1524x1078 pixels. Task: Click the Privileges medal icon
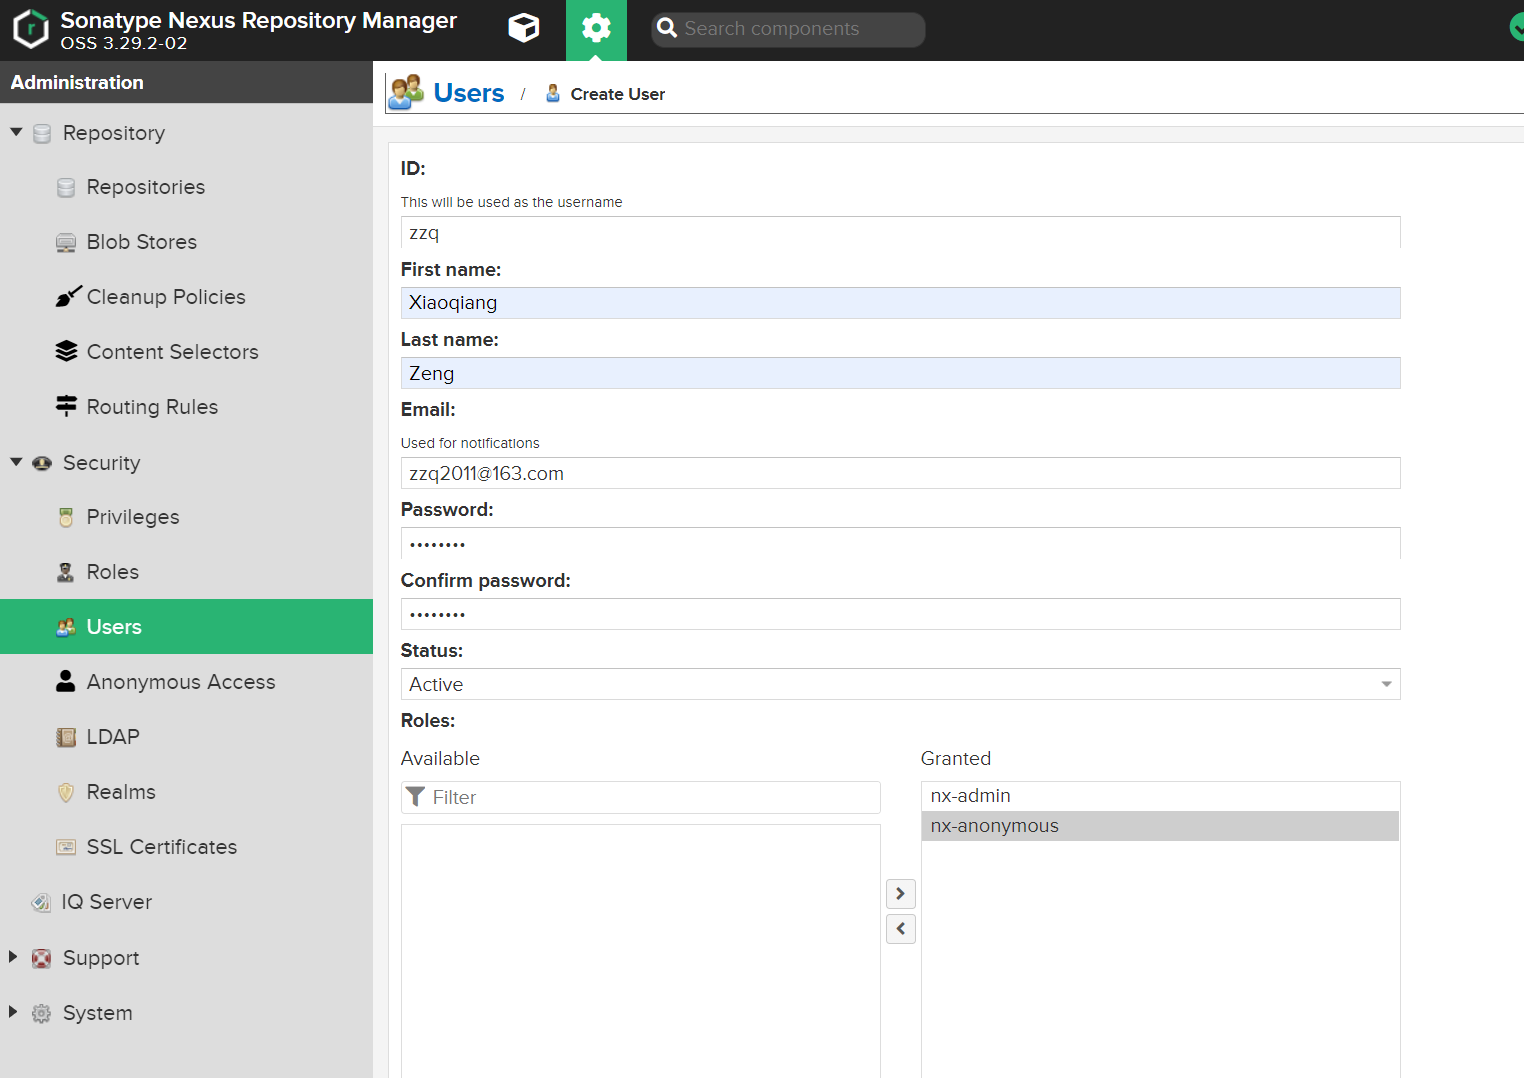coord(66,517)
